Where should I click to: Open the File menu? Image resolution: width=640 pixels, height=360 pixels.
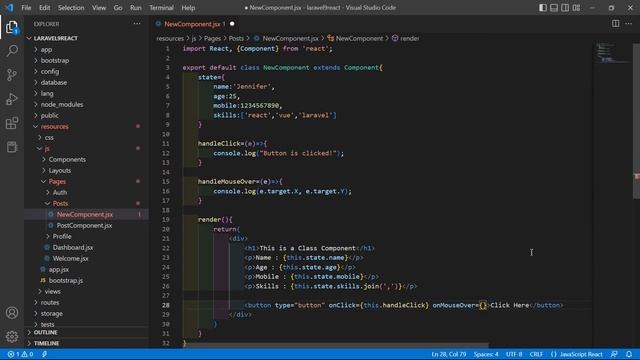[x=26, y=8]
